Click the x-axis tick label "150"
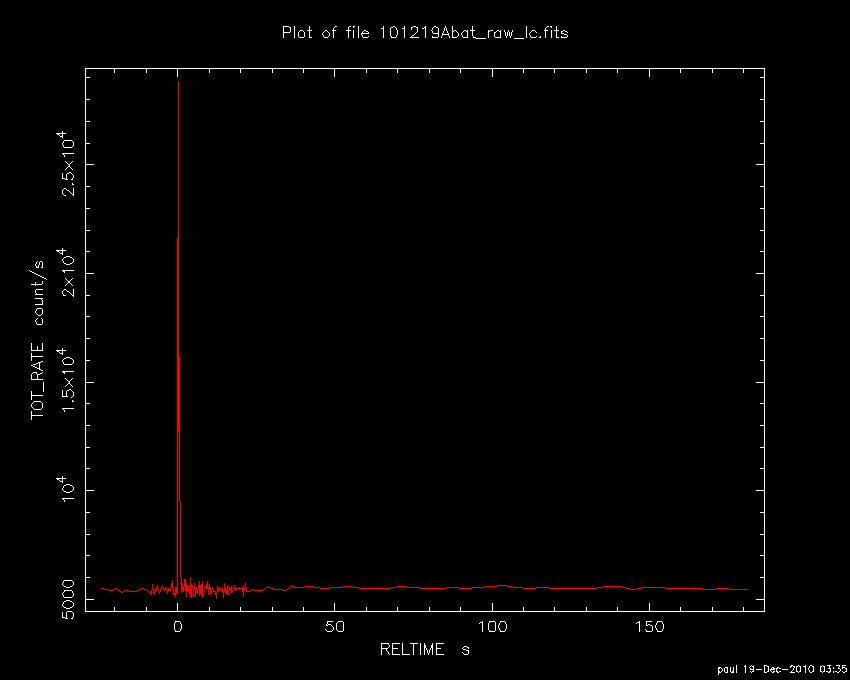The width and height of the screenshot is (850, 680). 649,627
